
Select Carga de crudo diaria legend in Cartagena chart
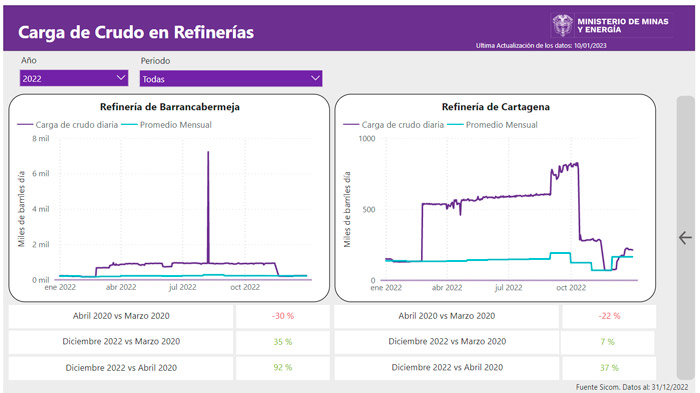pos(394,125)
